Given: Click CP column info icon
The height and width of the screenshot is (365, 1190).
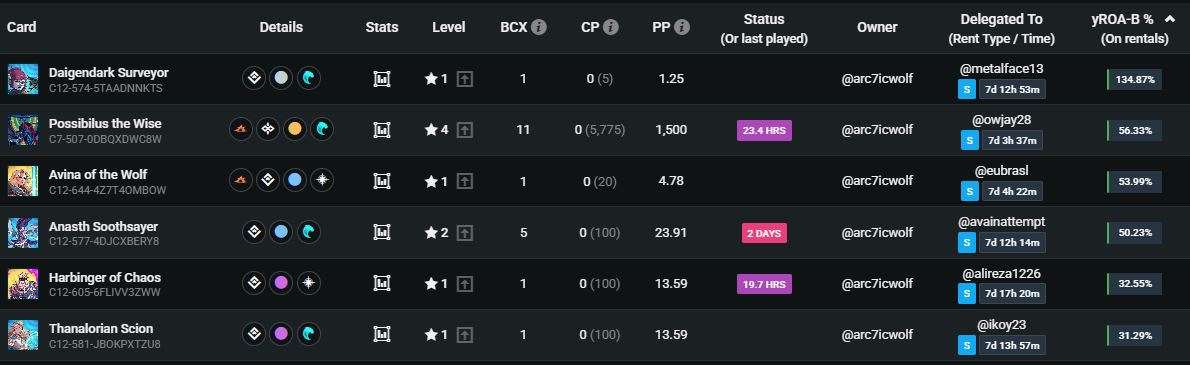Looking at the screenshot, I should tap(611, 27).
